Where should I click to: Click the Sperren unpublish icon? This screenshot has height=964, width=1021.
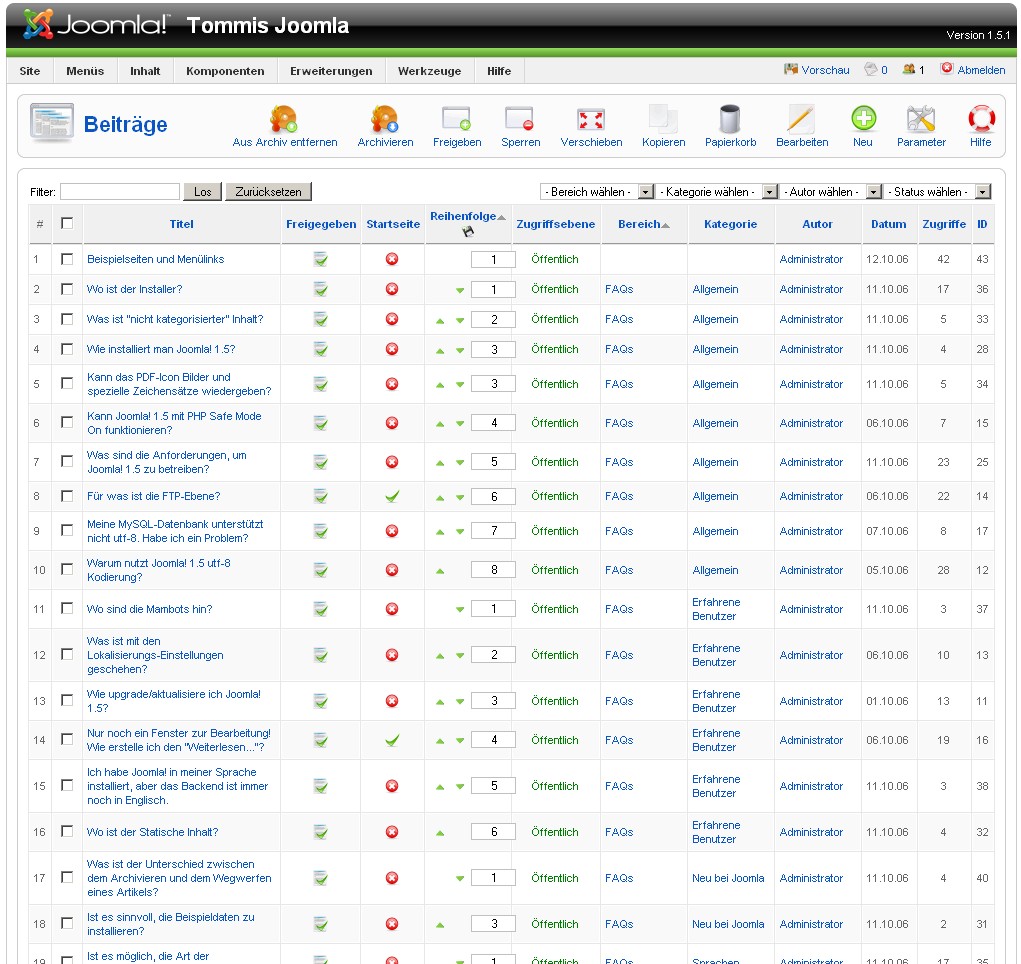[x=520, y=121]
